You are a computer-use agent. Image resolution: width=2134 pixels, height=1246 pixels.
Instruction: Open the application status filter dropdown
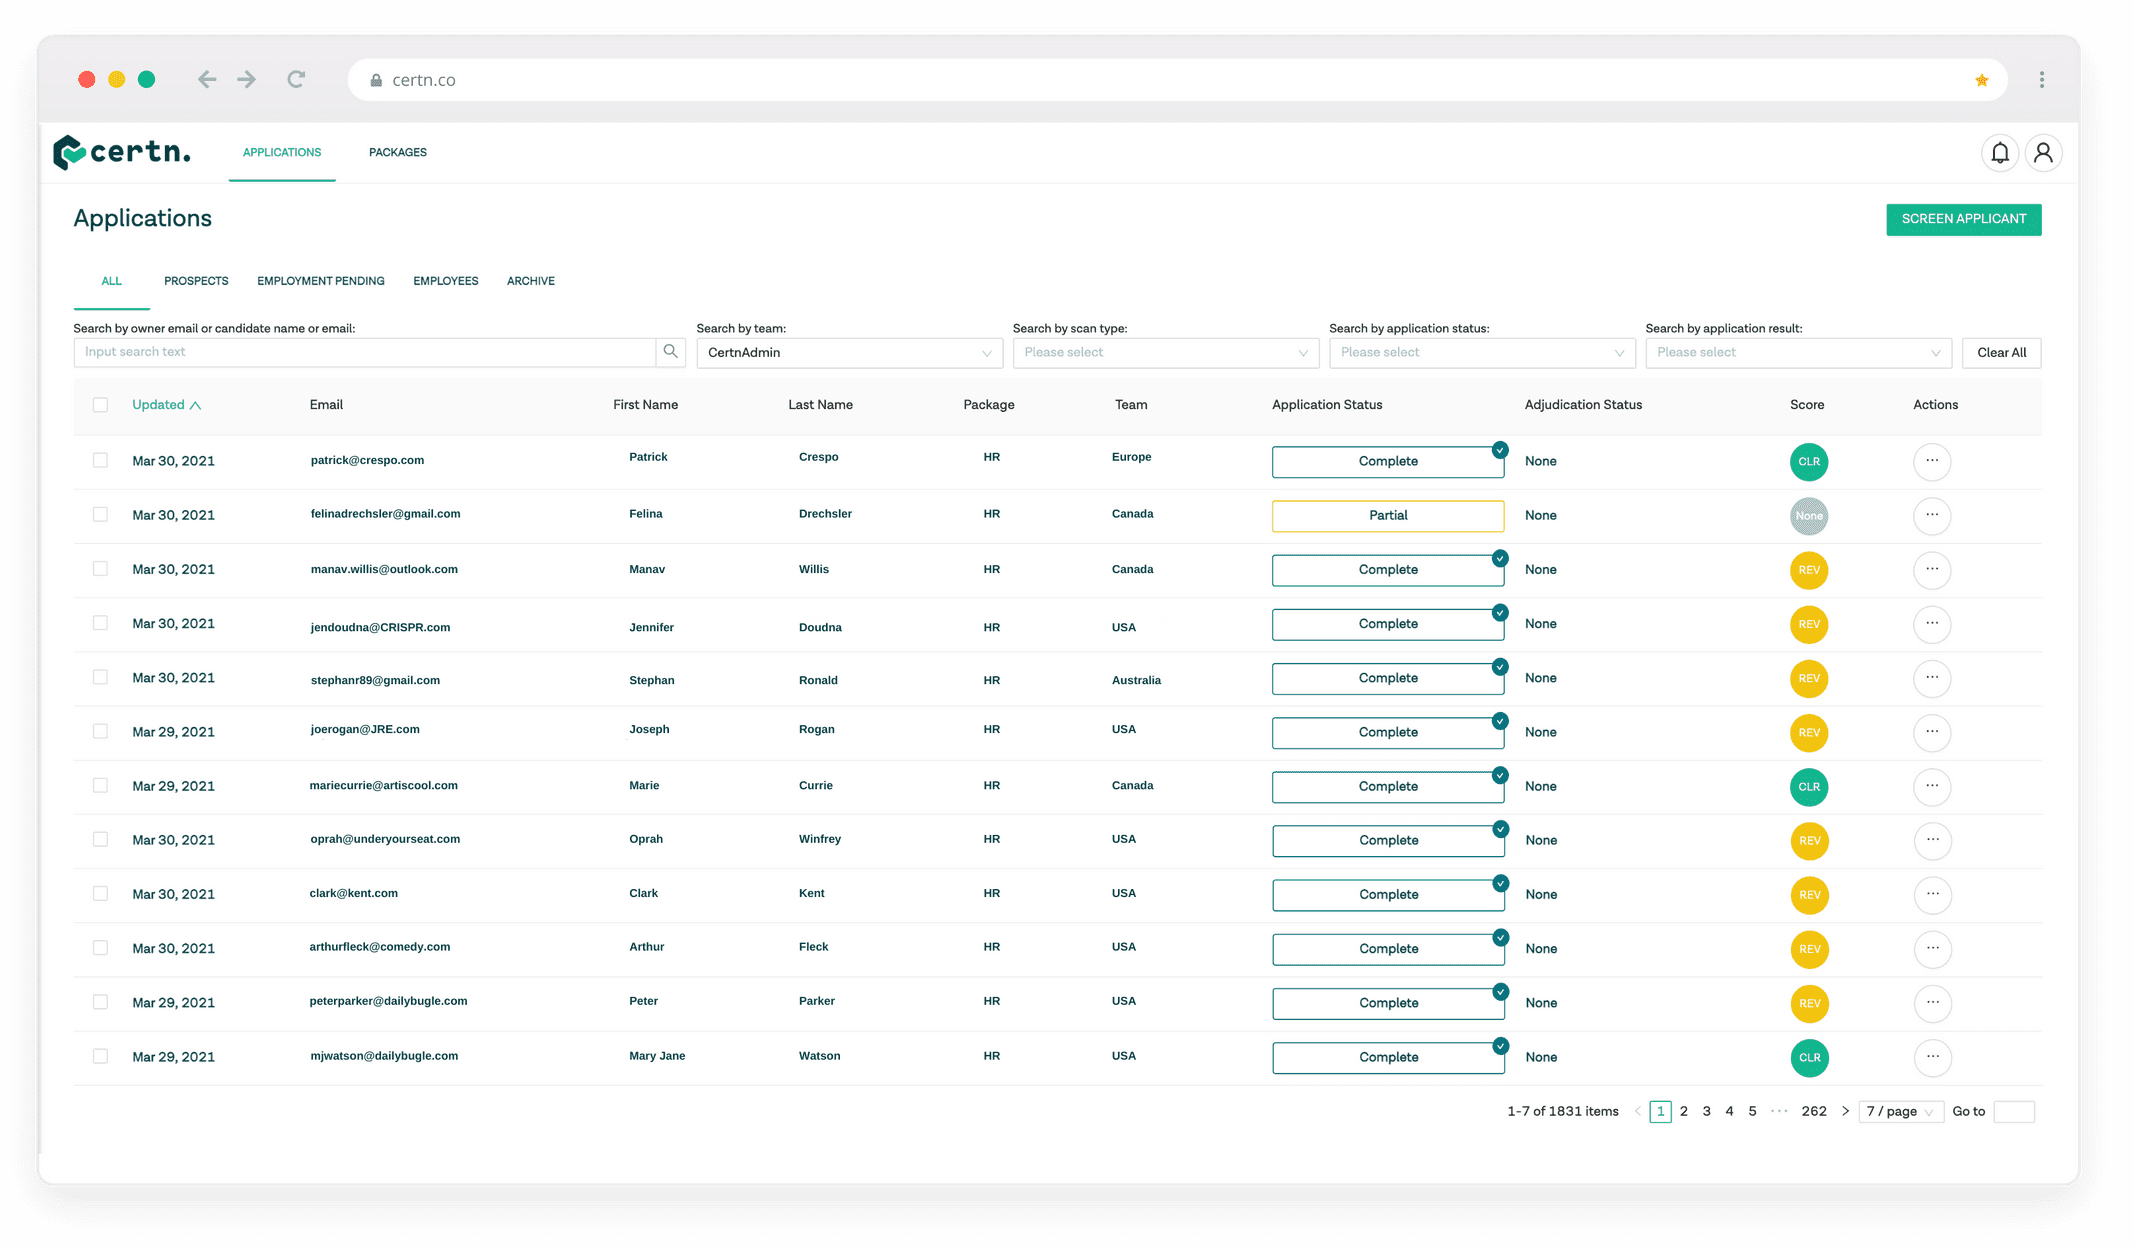pyautogui.click(x=1481, y=353)
